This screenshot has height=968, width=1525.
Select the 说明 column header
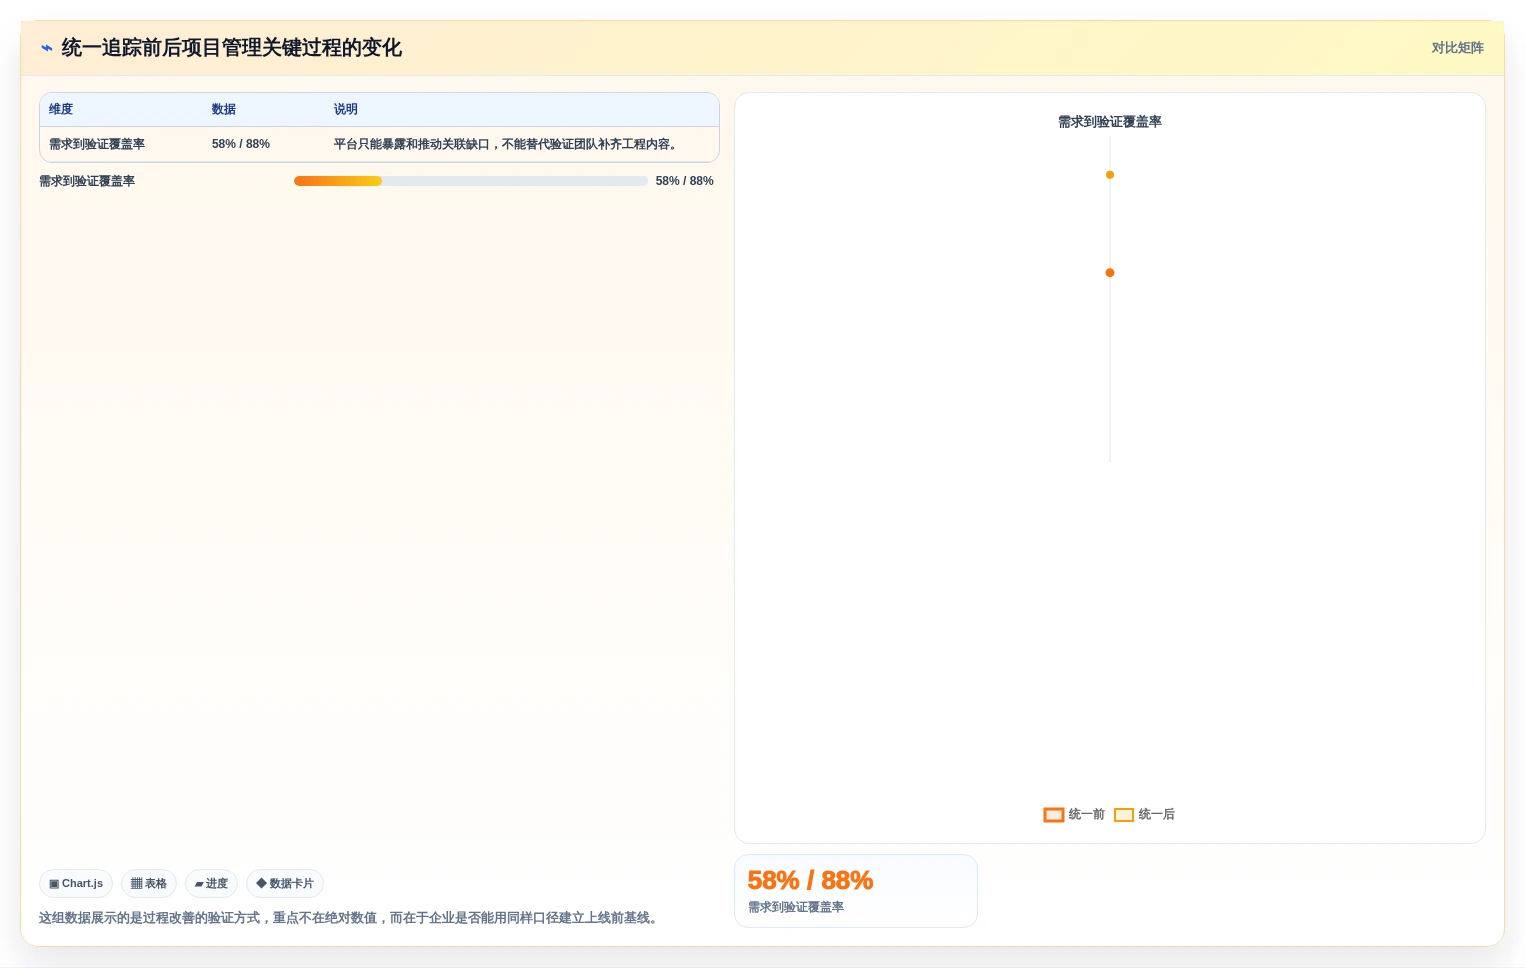coord(346,109)
